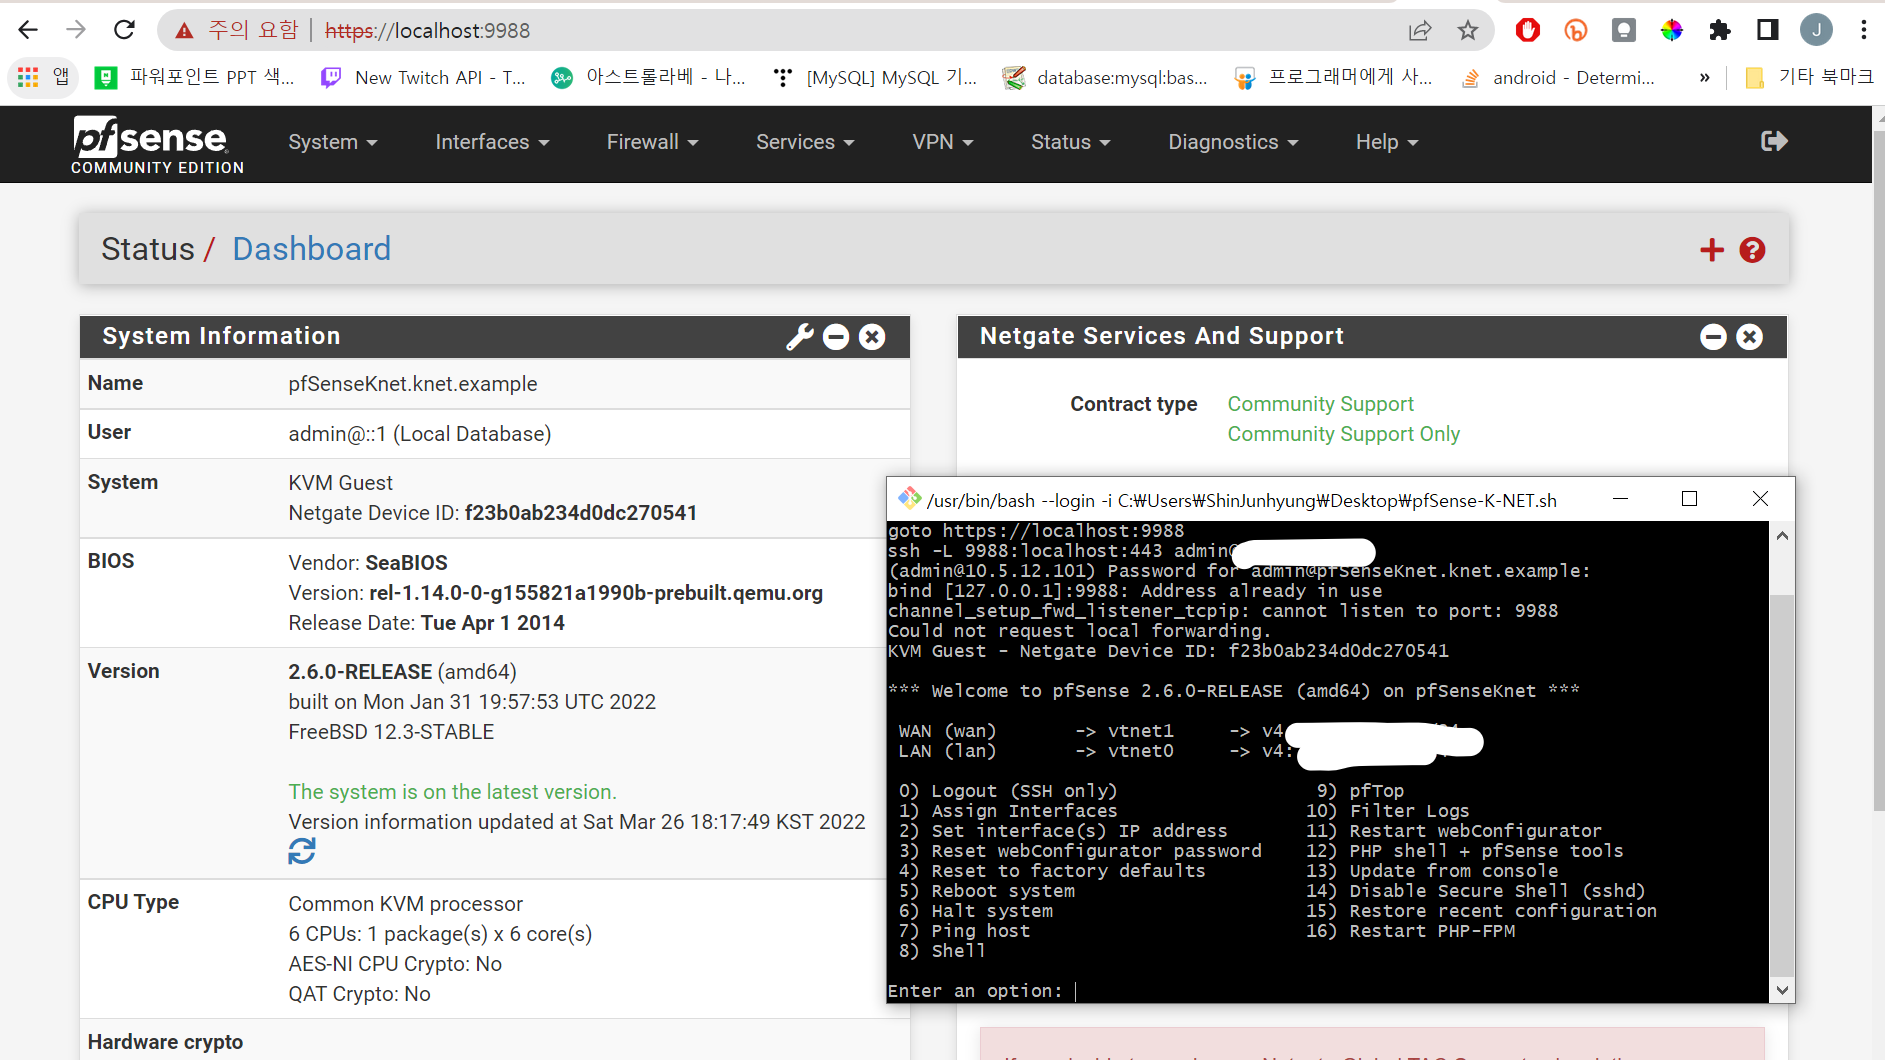
Task: Open the Firewall dropdown menu
Action: 652,142
